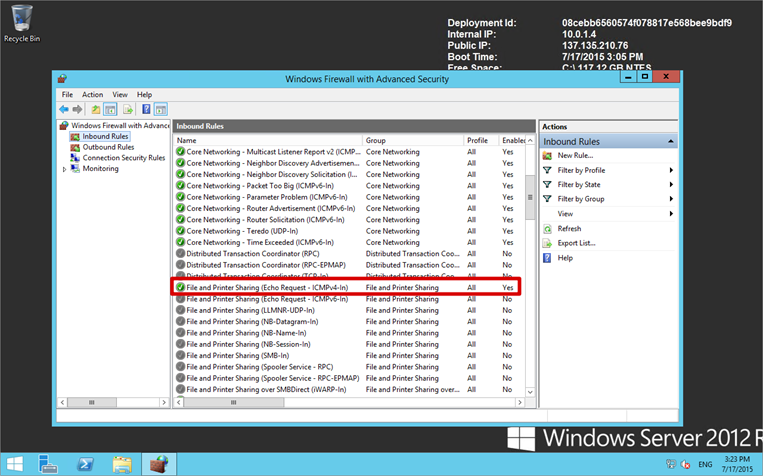Screen dimensions: 763x476
Task: Click the Export List toolbar icon
Action: tap(128, 110)
